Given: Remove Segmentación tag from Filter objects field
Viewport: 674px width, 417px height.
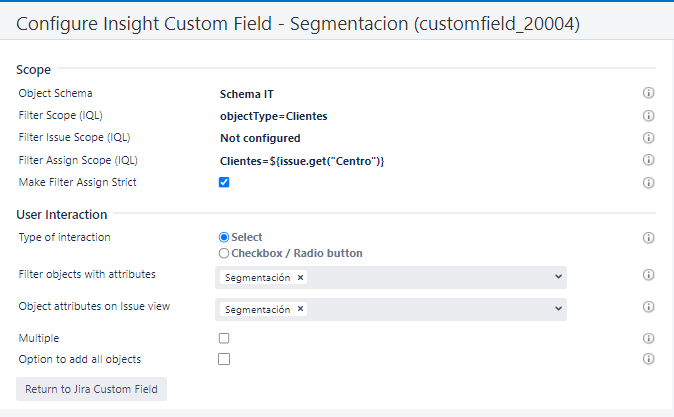Looking at the screenshot, I should pos(300,277).
